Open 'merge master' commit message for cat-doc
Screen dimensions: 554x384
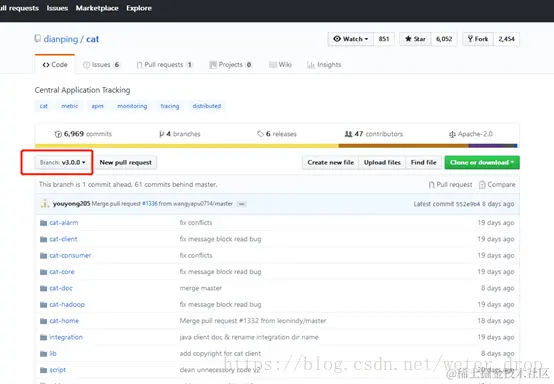pyautogui.click(x=200, y=288)
